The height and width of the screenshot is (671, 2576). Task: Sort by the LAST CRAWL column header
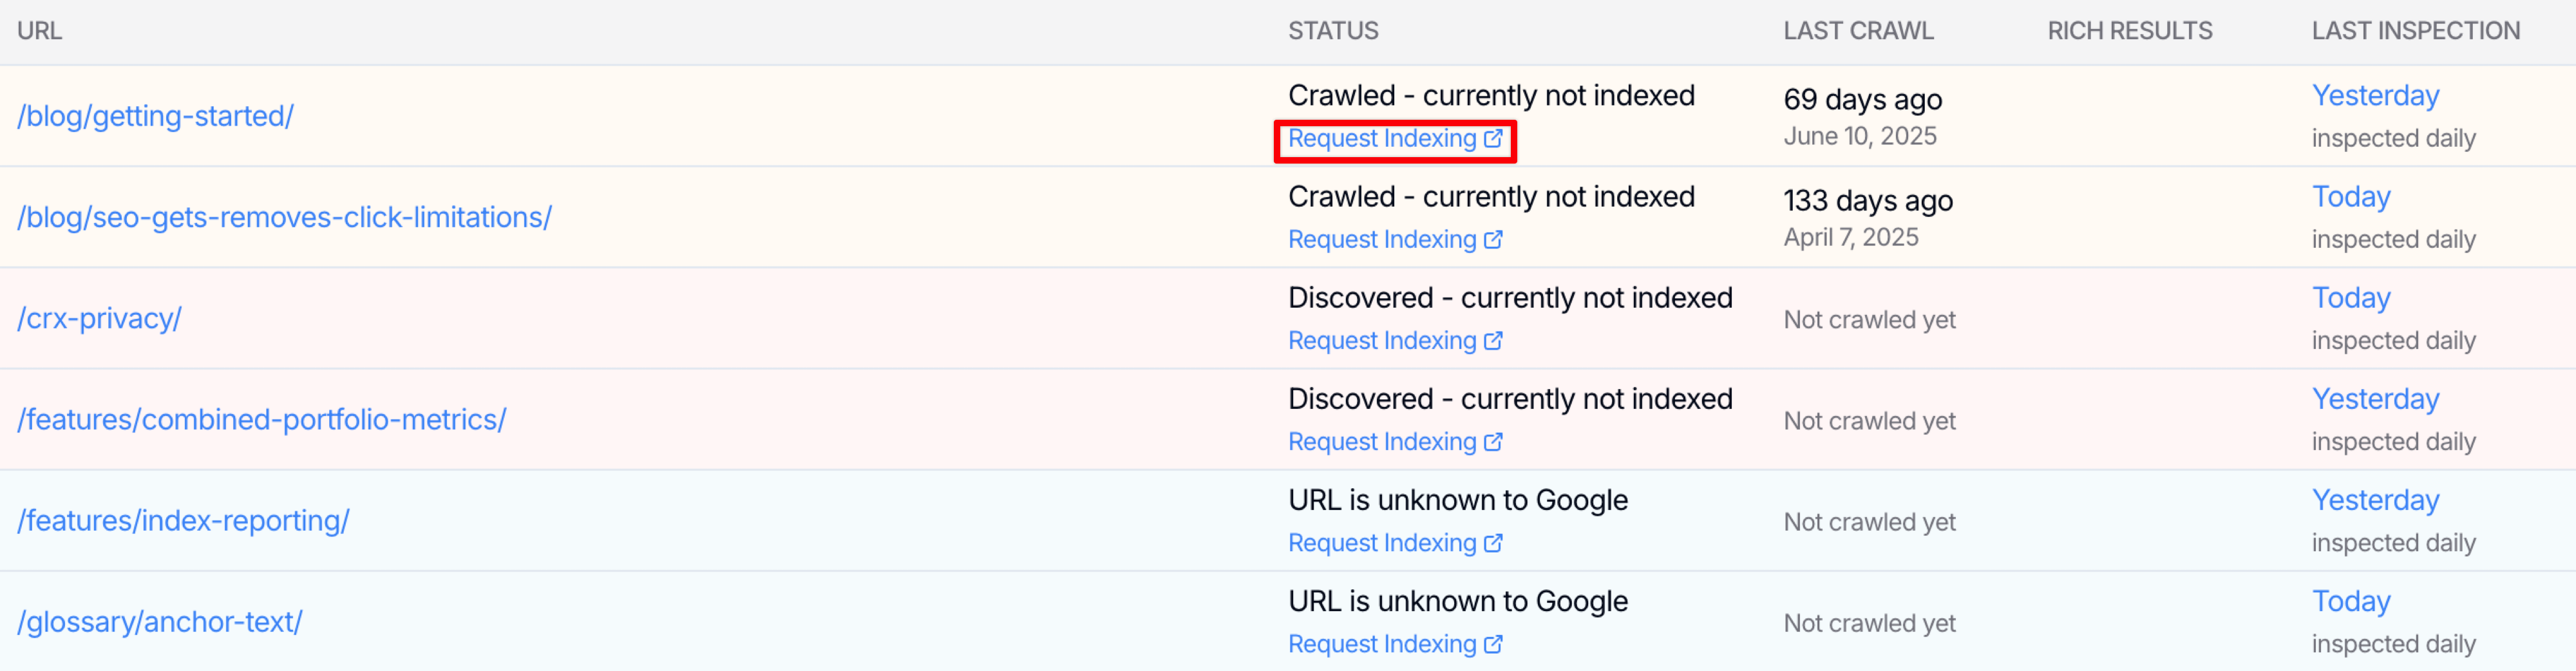[x=1858, y=31]
